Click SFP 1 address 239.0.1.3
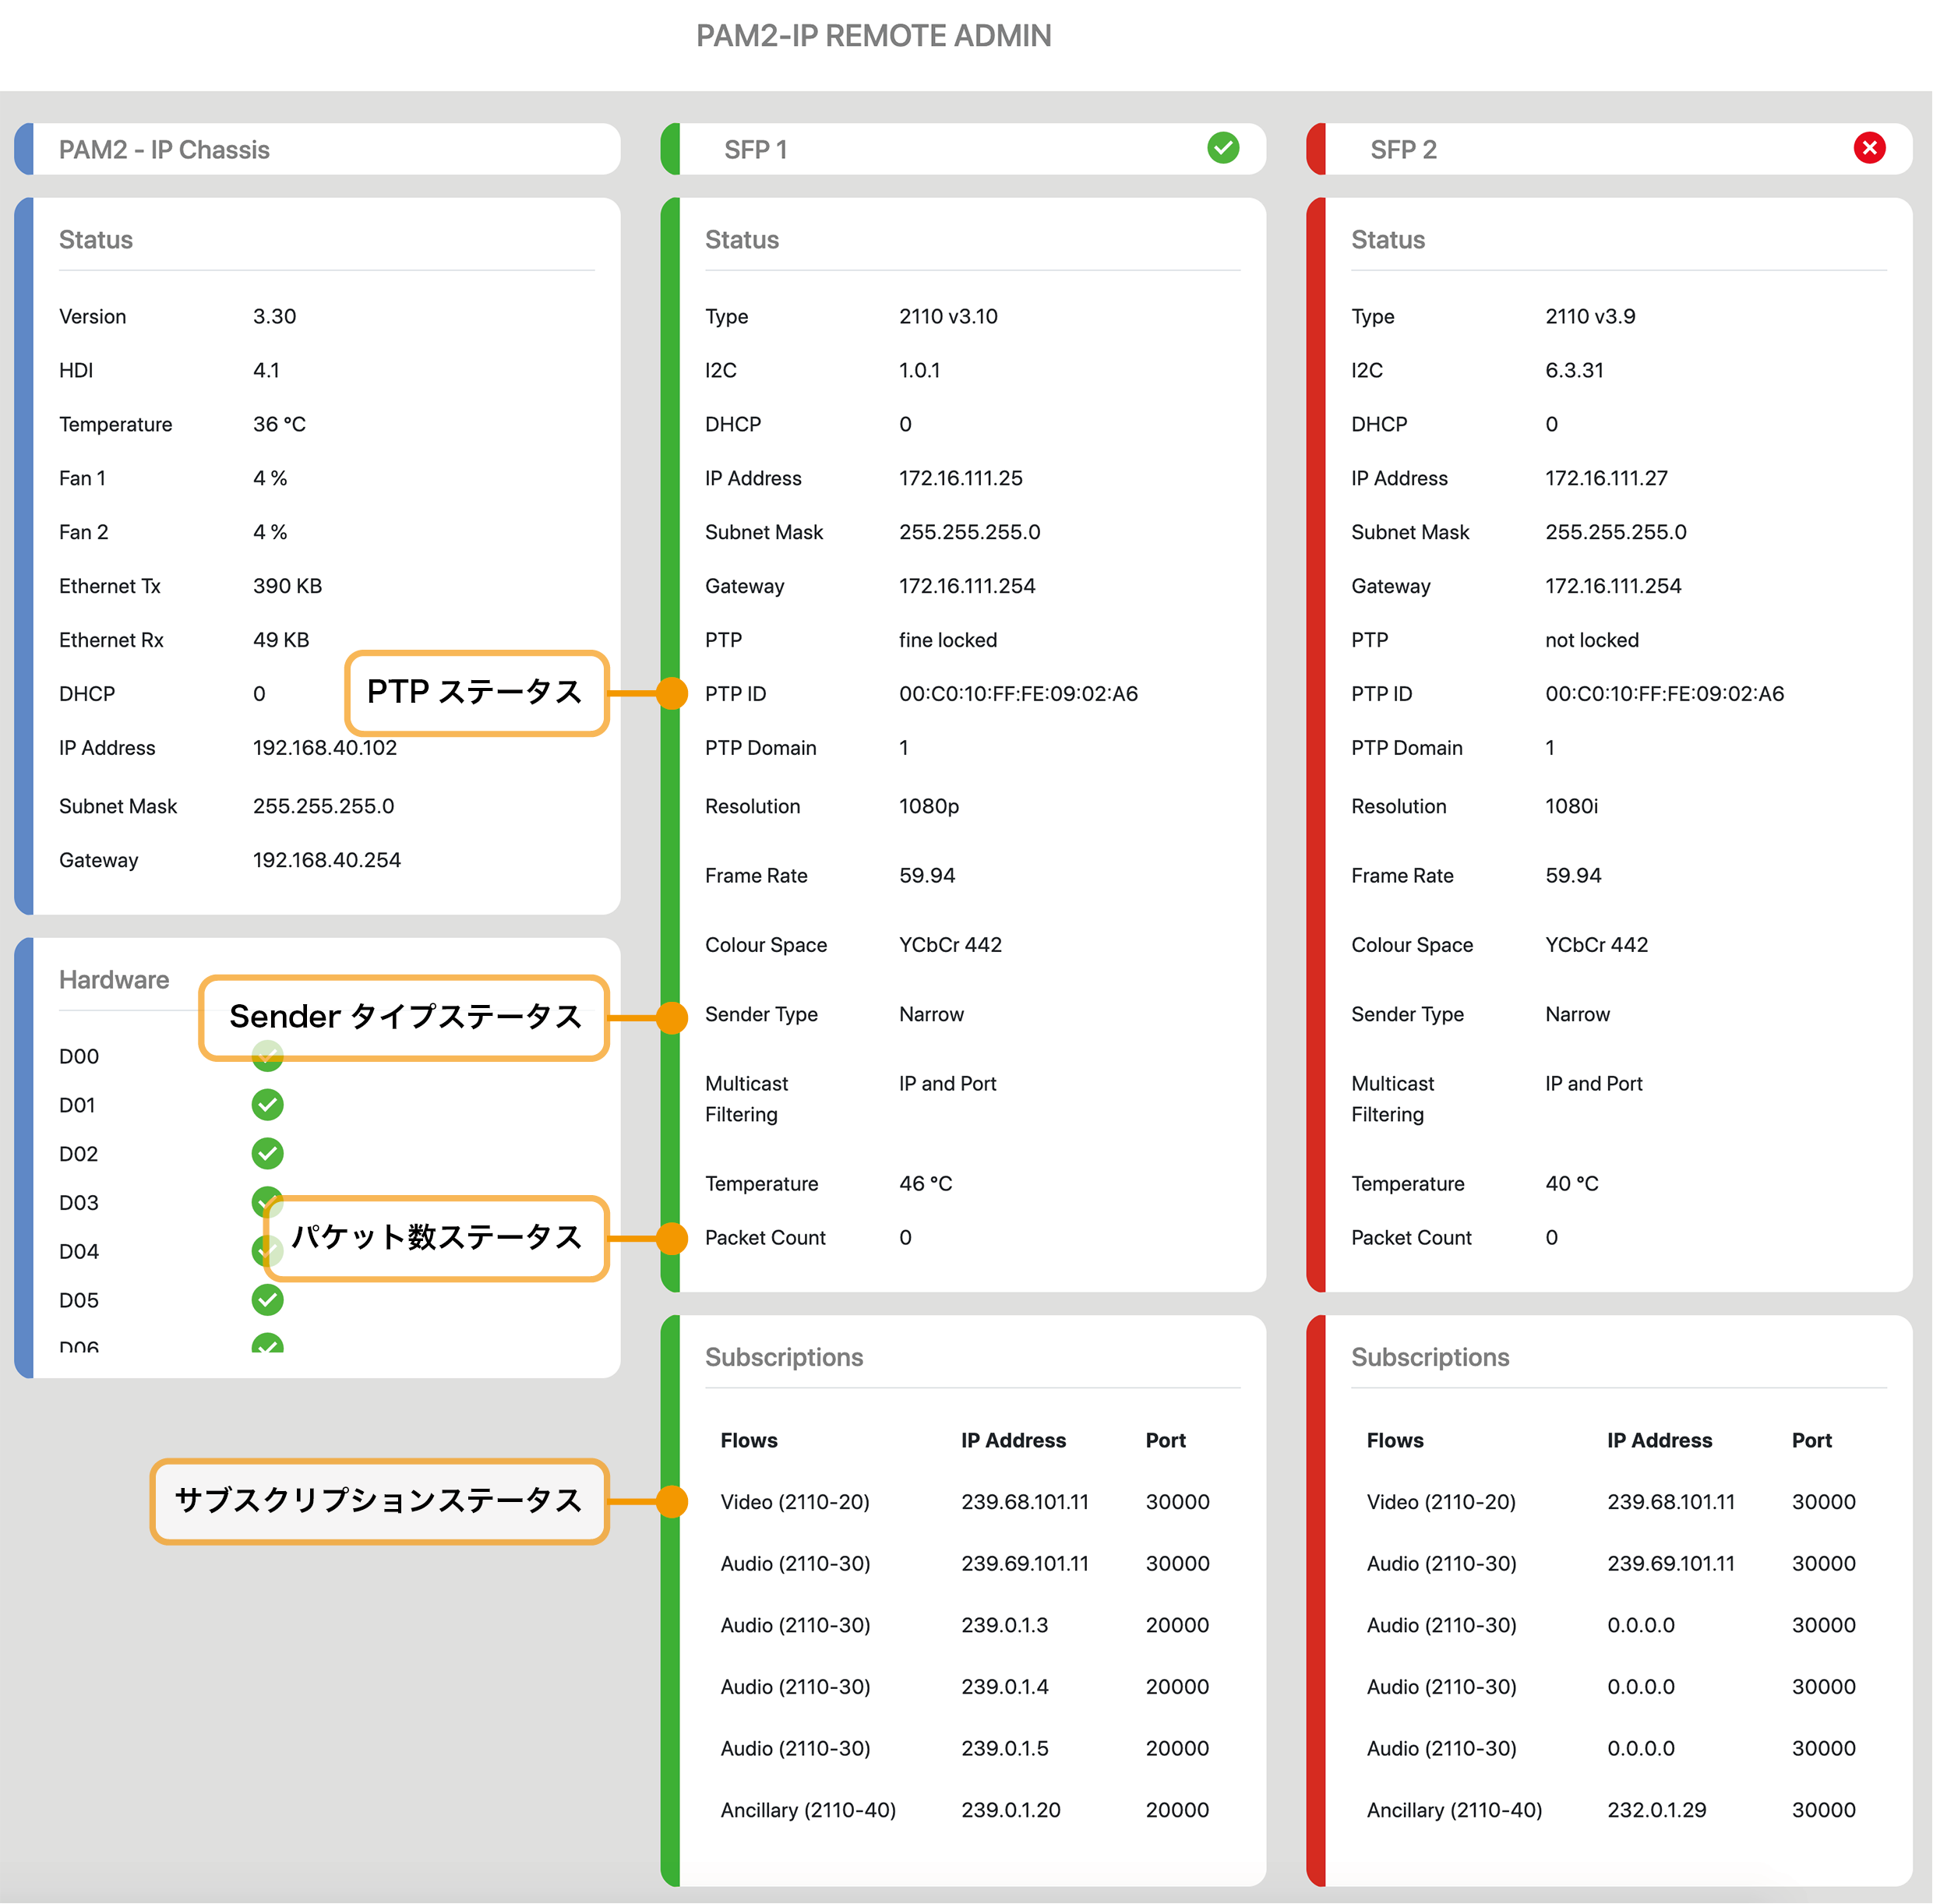Viewport: 1933px width, 1904px height. click(1004, 1625)
